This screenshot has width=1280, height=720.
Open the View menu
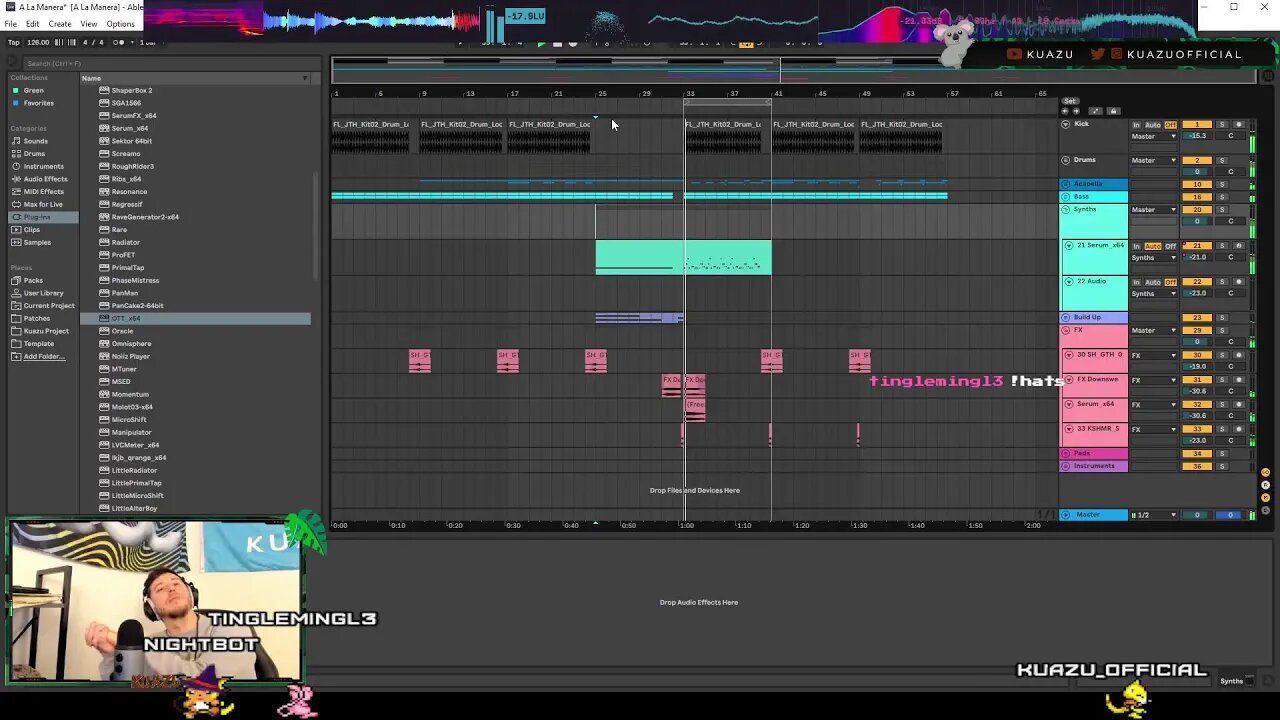(x=89, y=24)
